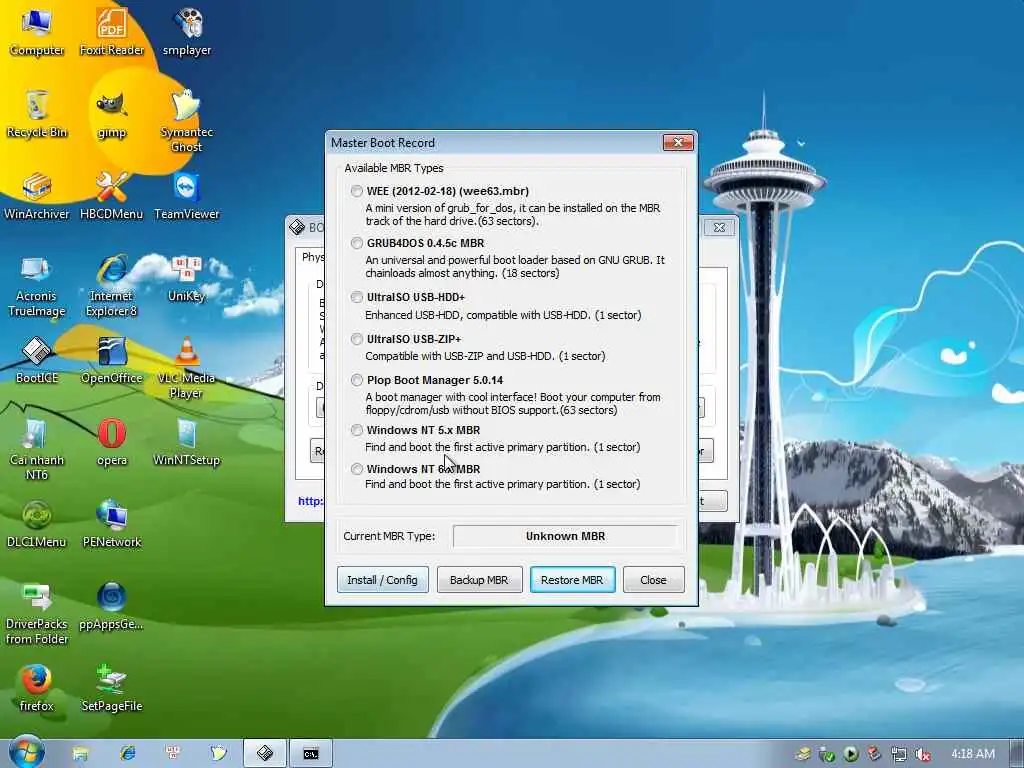Viewport: 1024px width, 768px height.
Task: Click the 4:18 AM clock
Action: [x=973, y=754]
